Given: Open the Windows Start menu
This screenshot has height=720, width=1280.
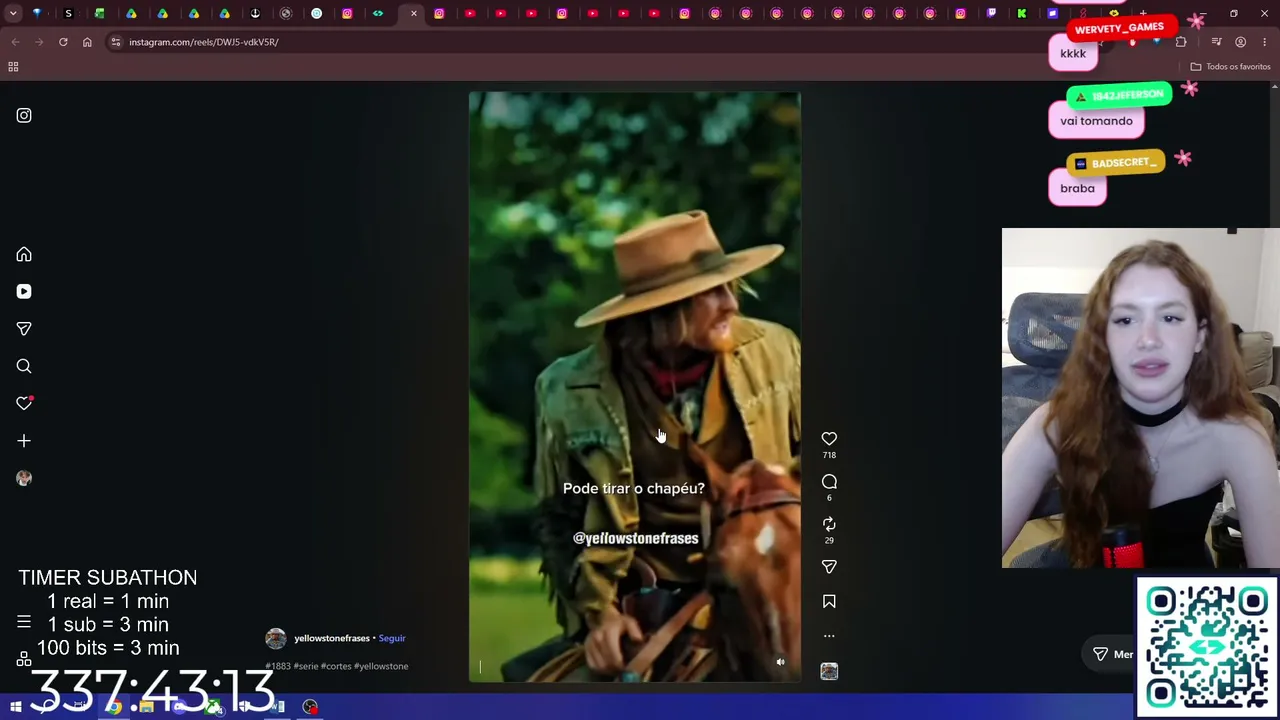Looking at the screenshot, I should [16, 707].
